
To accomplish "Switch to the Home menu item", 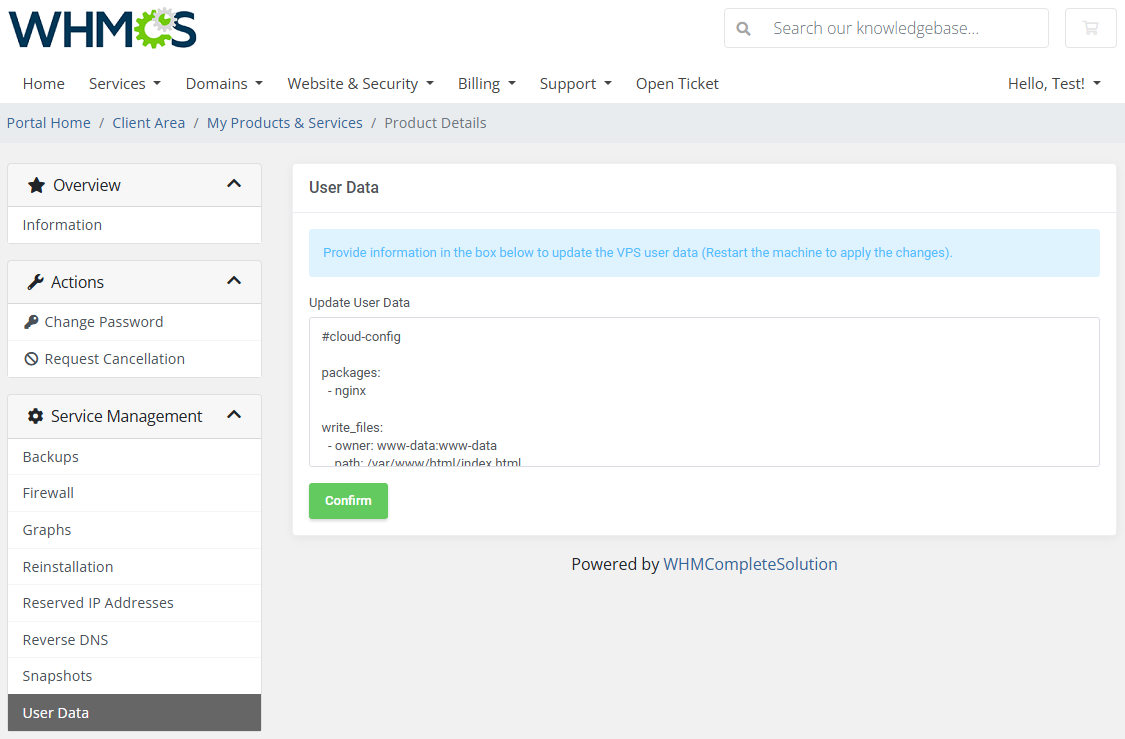I will [x=43, y=84].
